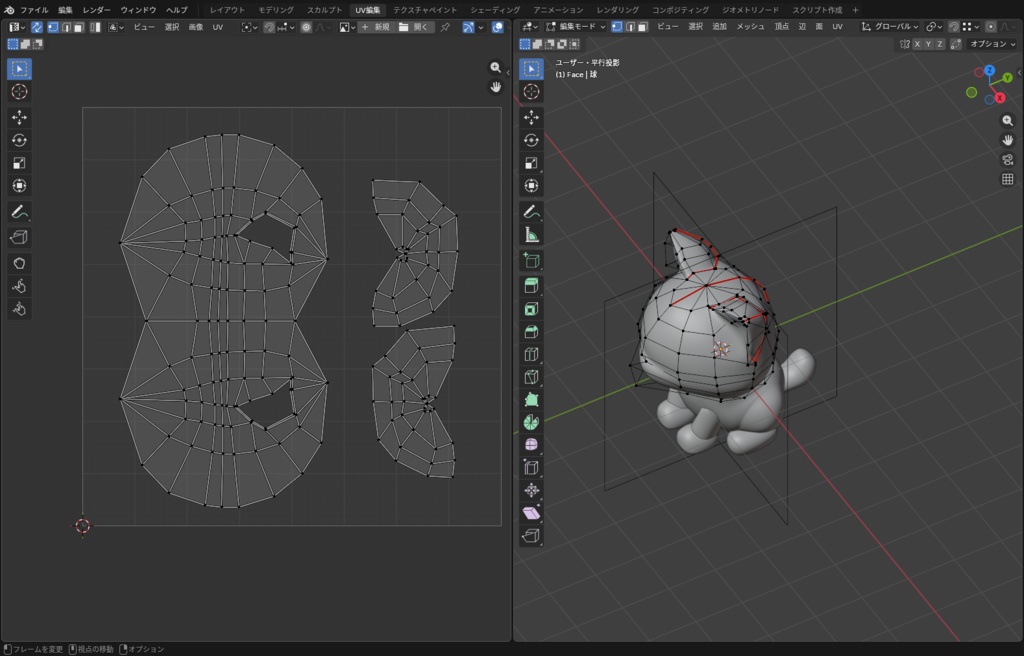
Task: Select the Measure tool in the 3D viewport
Action: coord(531,233)
